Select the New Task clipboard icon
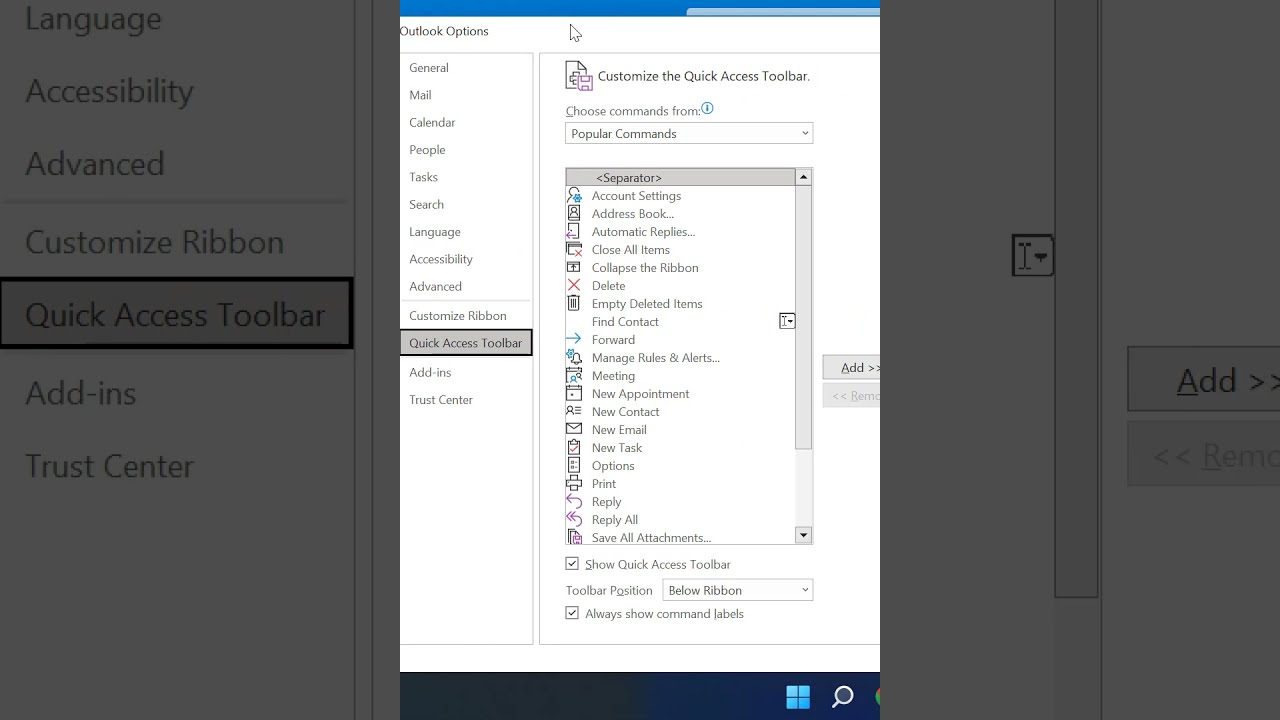 (574, 448)
